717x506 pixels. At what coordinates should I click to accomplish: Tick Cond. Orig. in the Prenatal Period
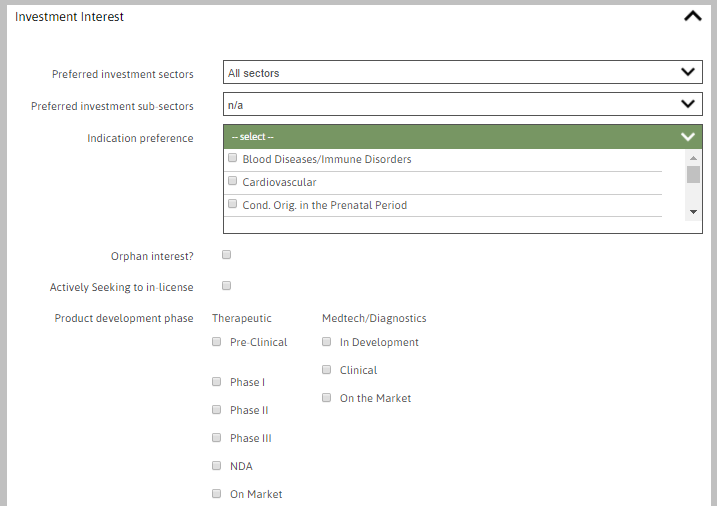(x=233, y=205)
